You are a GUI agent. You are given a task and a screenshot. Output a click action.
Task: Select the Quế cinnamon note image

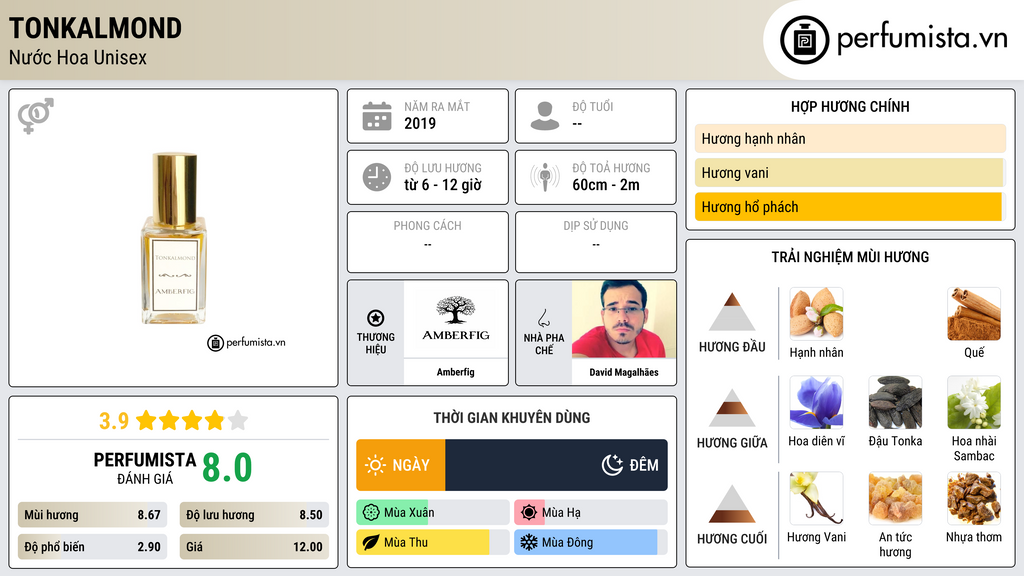974,314
